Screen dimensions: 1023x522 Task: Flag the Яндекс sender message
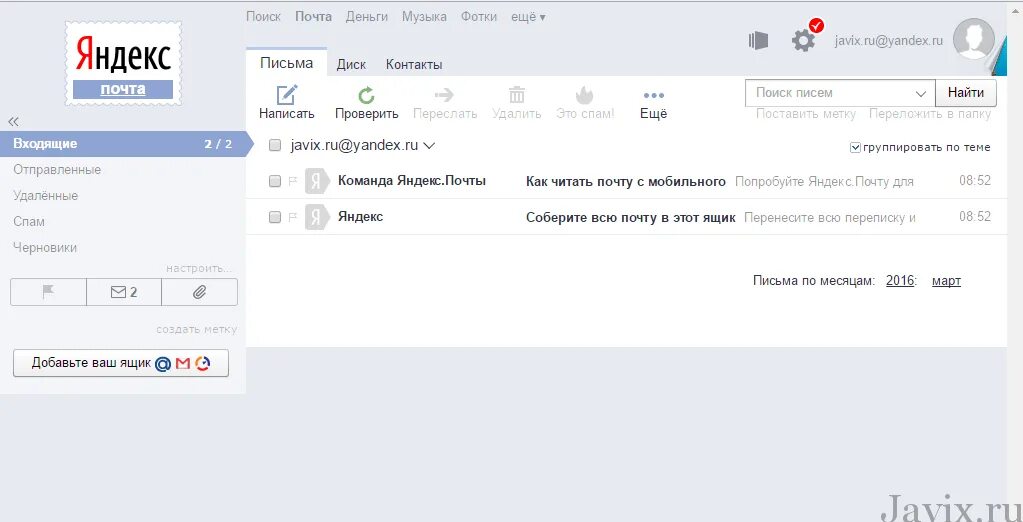293,217
